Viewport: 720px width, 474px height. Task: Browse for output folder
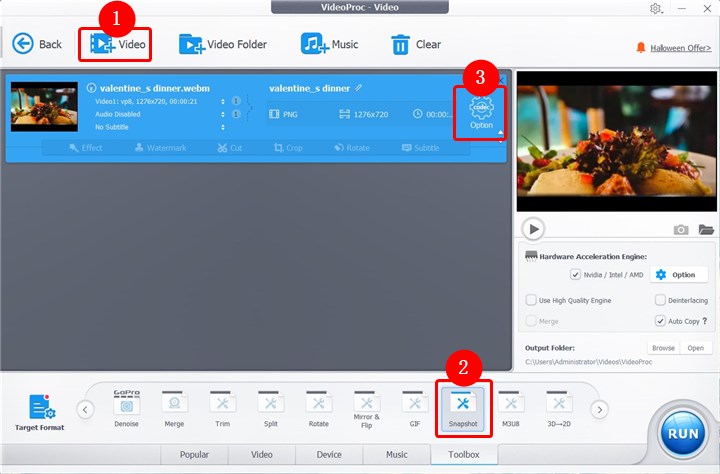point(664,348)
